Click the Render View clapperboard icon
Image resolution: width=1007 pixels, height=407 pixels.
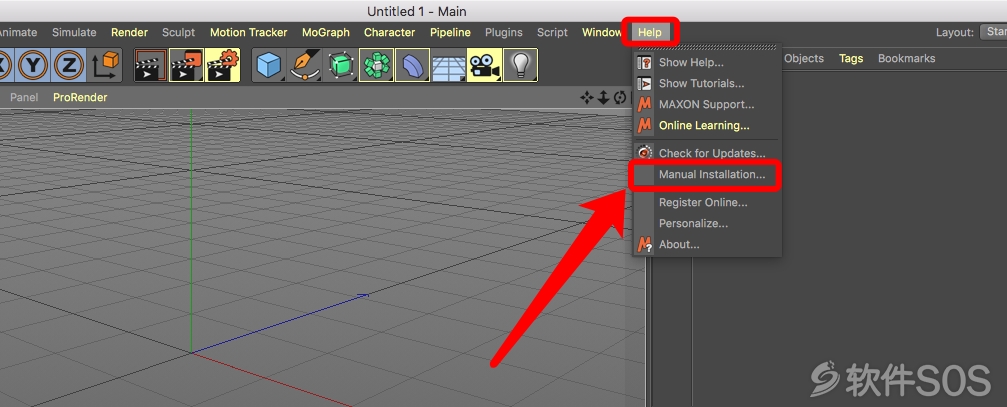click(x=150, y=65)
